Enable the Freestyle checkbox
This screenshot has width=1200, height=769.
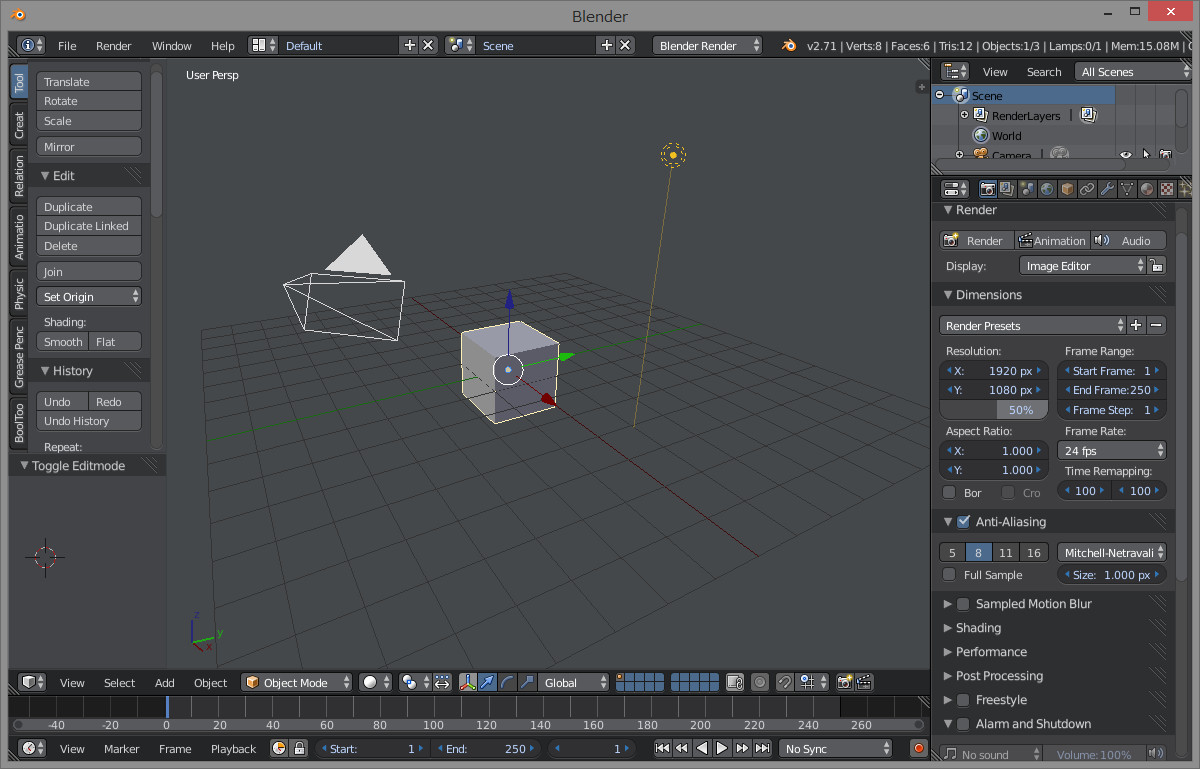point(963,700)
